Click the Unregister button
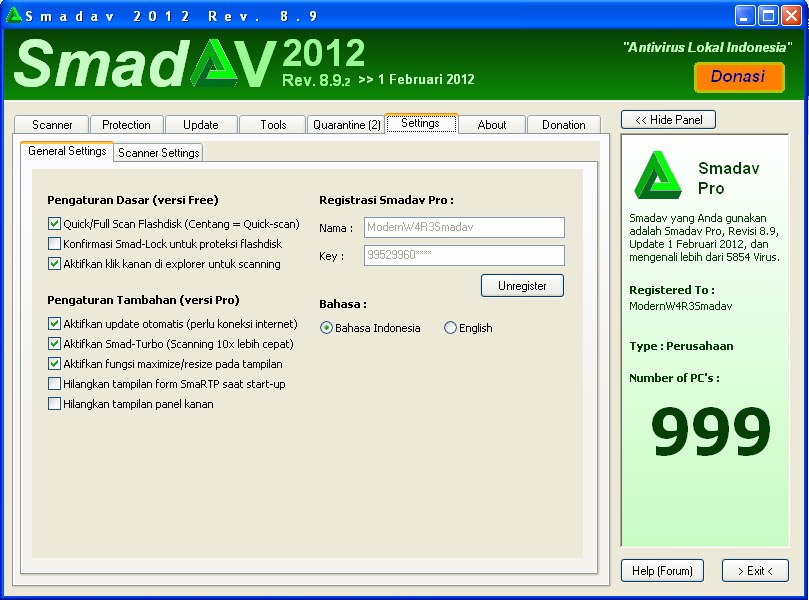The width and height of the screenshot is (809, 600). (x=522, y=286)
